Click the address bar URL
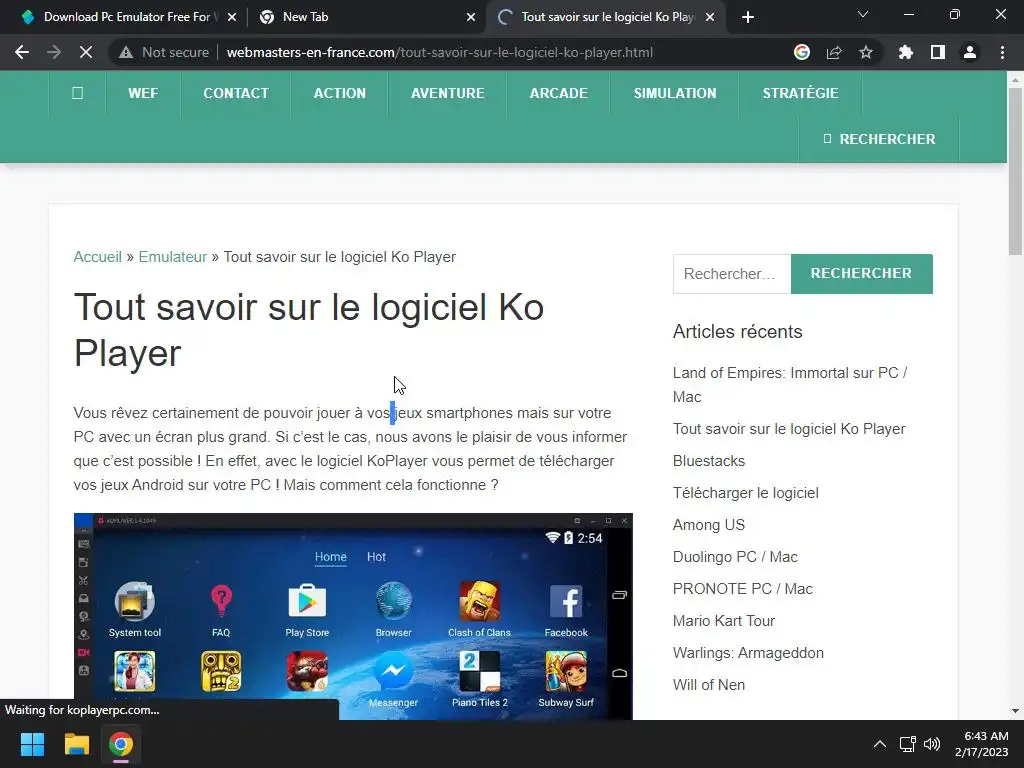 (x=440, y=52)
